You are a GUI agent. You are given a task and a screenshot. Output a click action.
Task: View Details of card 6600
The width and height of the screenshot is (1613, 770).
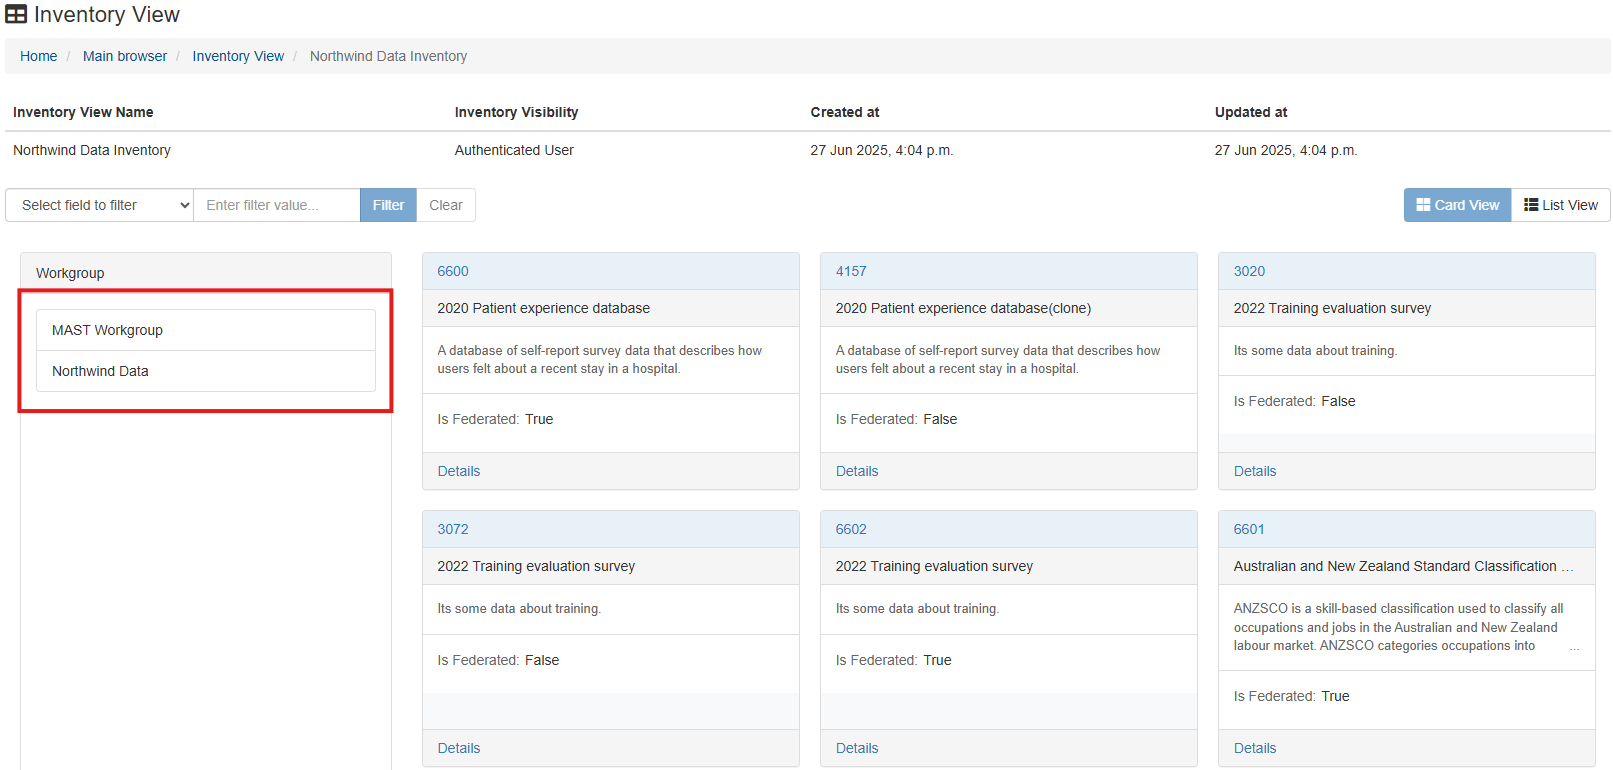point(459,471)
